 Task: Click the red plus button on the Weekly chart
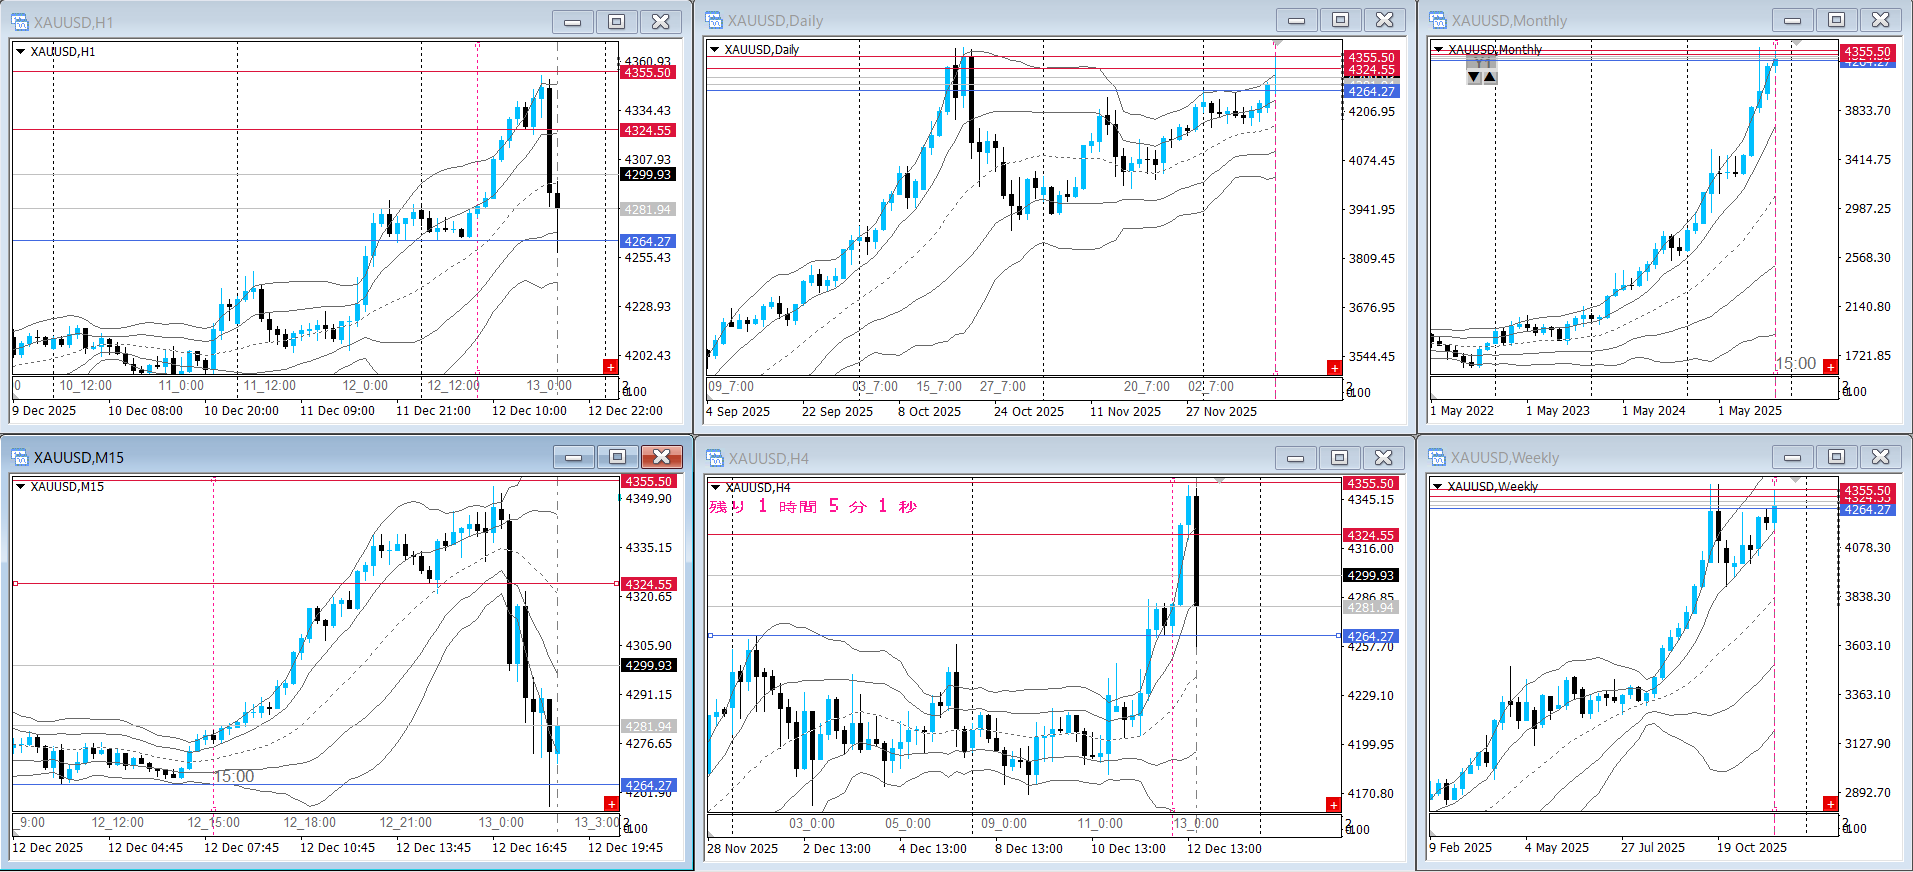(1830, 804)
